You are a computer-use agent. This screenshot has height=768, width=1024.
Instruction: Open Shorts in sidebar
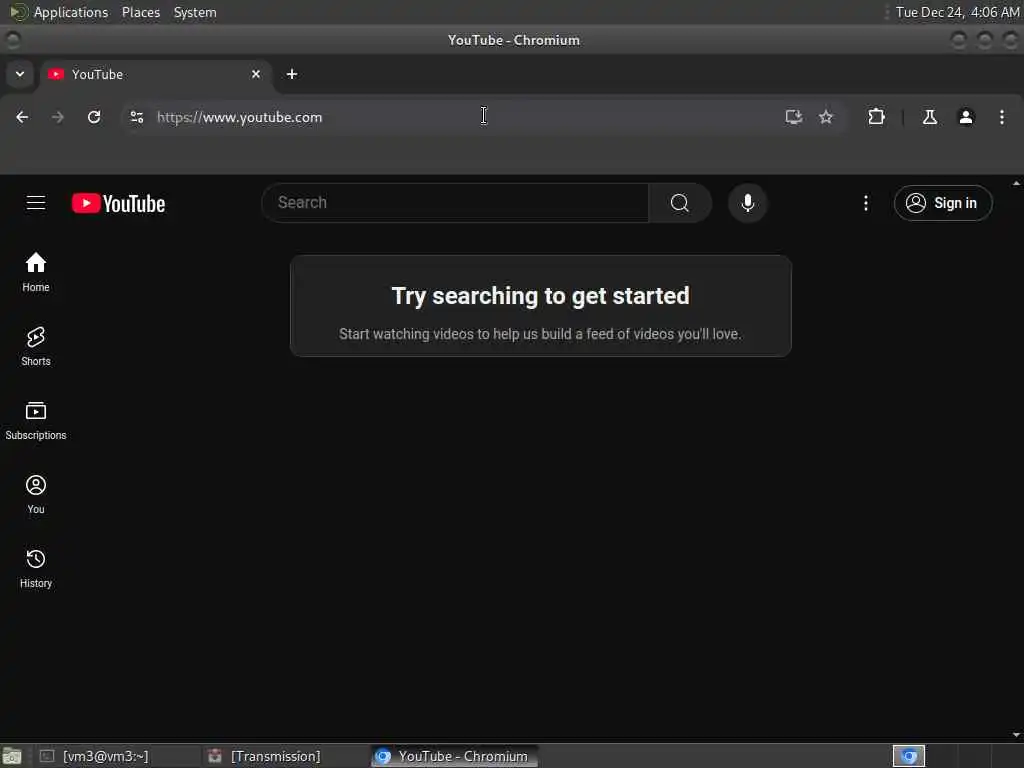36,346
